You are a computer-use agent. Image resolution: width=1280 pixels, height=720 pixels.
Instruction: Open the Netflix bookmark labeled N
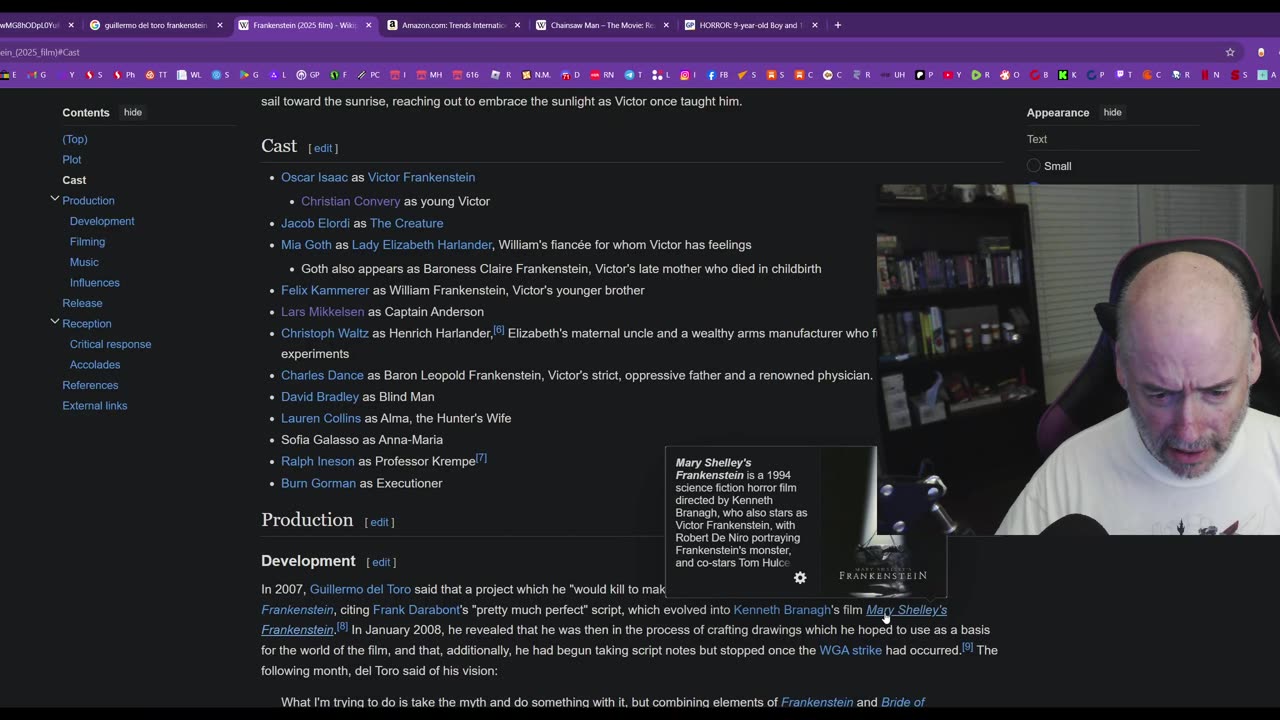click(x=1209, y=75)
